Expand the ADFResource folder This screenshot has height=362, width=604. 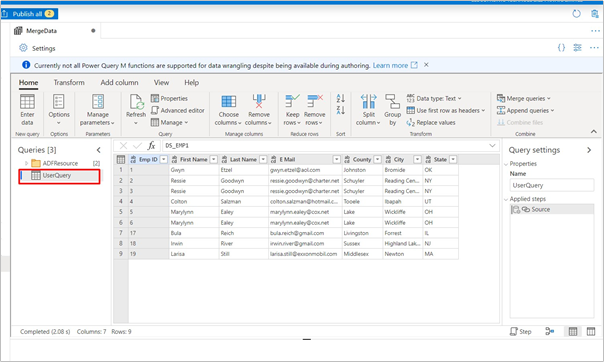[26, 163]
